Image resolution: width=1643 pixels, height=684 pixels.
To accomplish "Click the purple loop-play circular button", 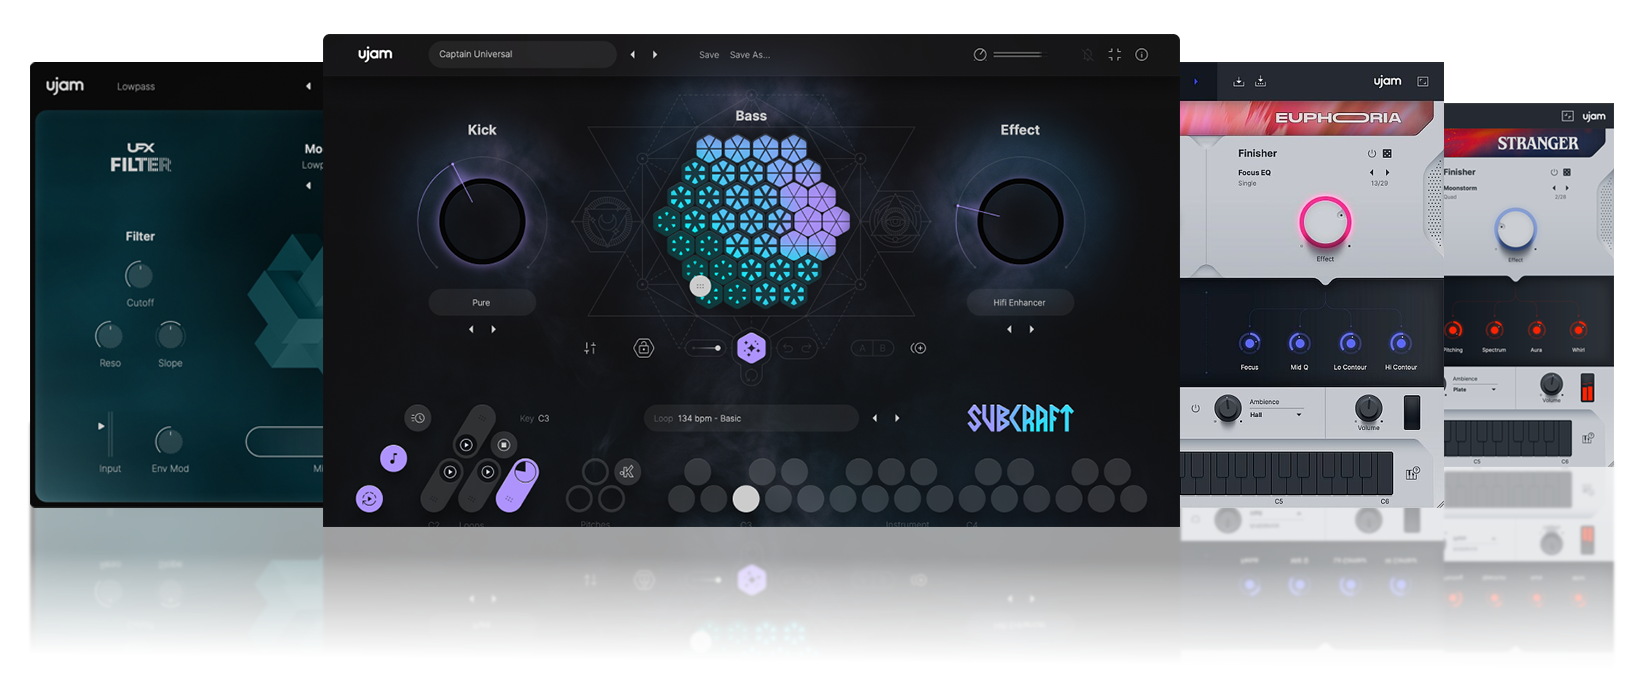I will click(369, 498).
